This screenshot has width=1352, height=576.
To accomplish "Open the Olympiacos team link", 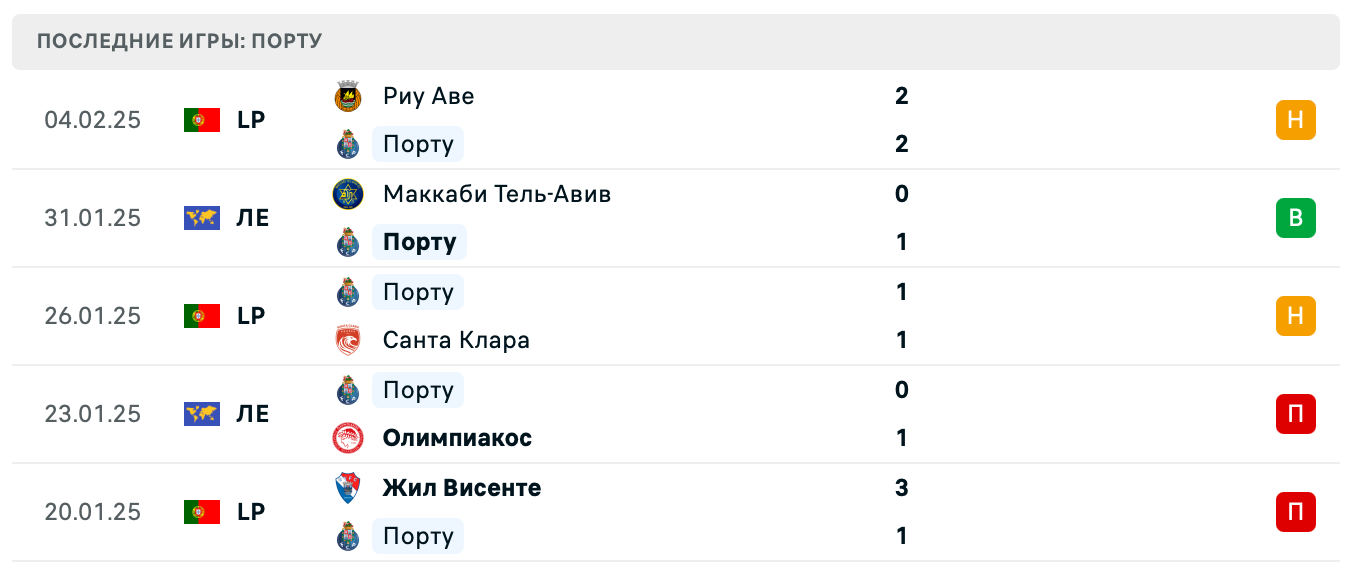I will pos(457,438).
